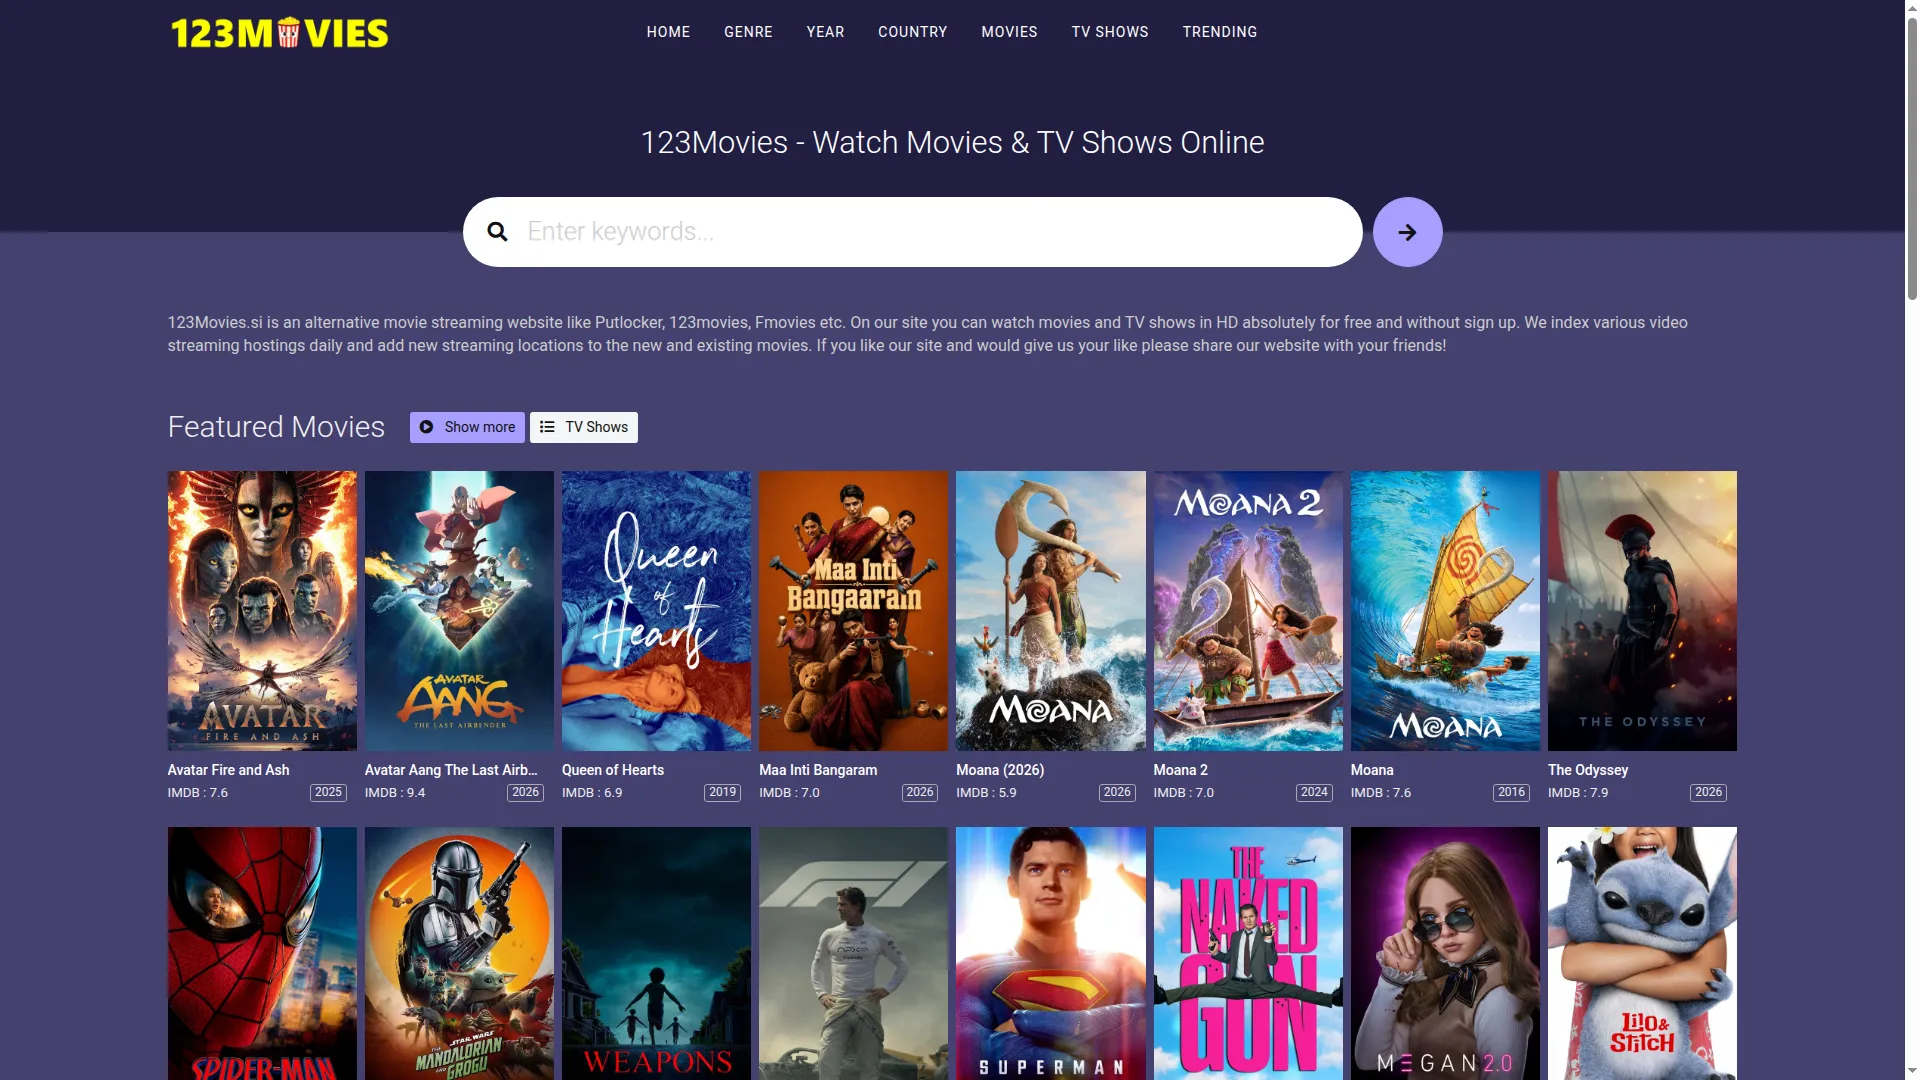Click the 2019 year badge
This screenshot has width=1920, height=1080.
click(x=722, y=792)
